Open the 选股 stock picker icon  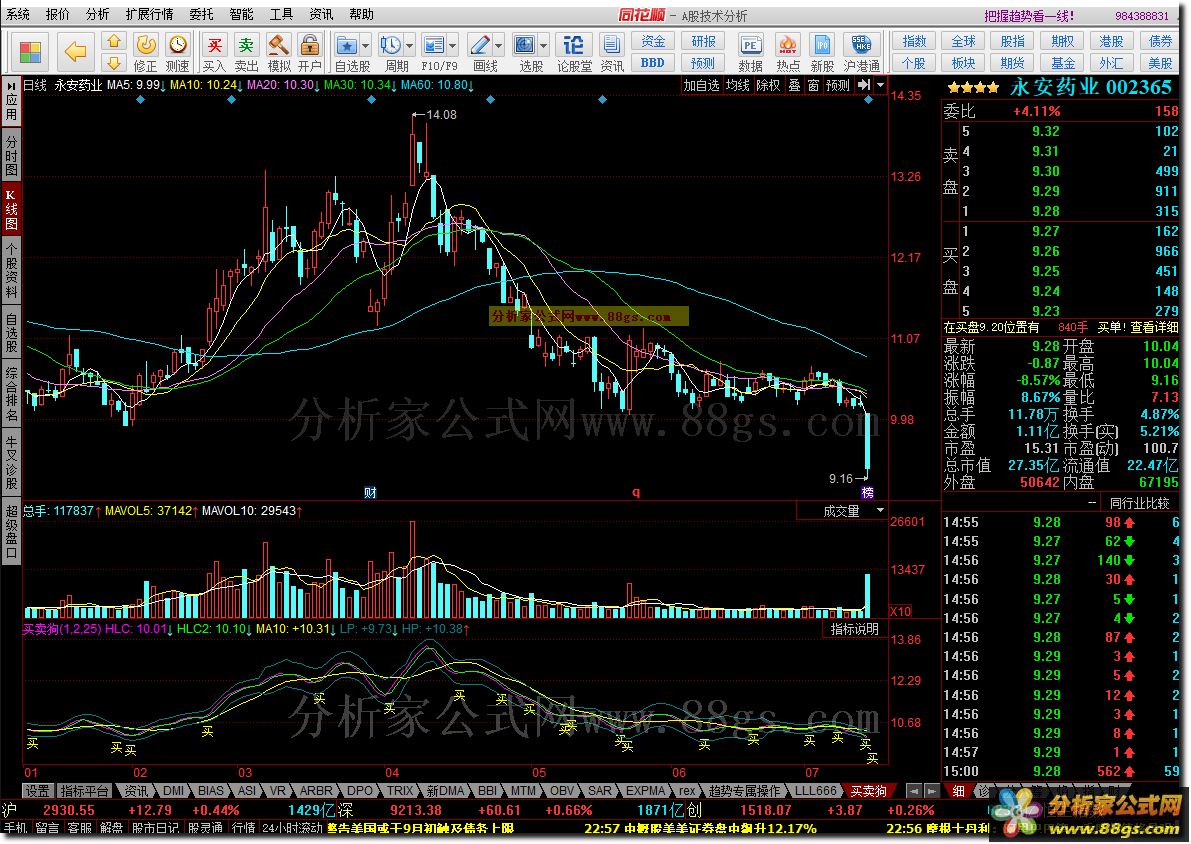click(524, 45)
